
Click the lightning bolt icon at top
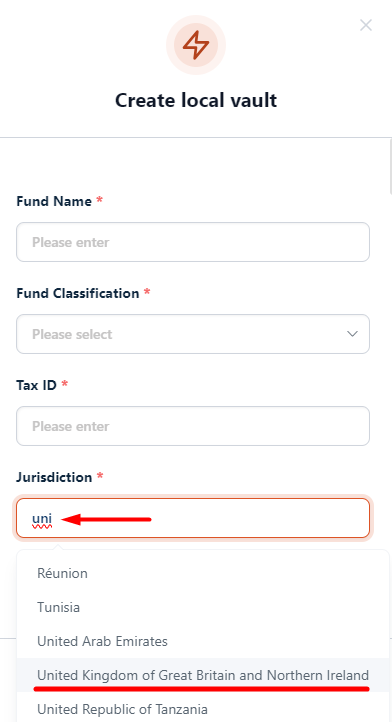[196, 45]
